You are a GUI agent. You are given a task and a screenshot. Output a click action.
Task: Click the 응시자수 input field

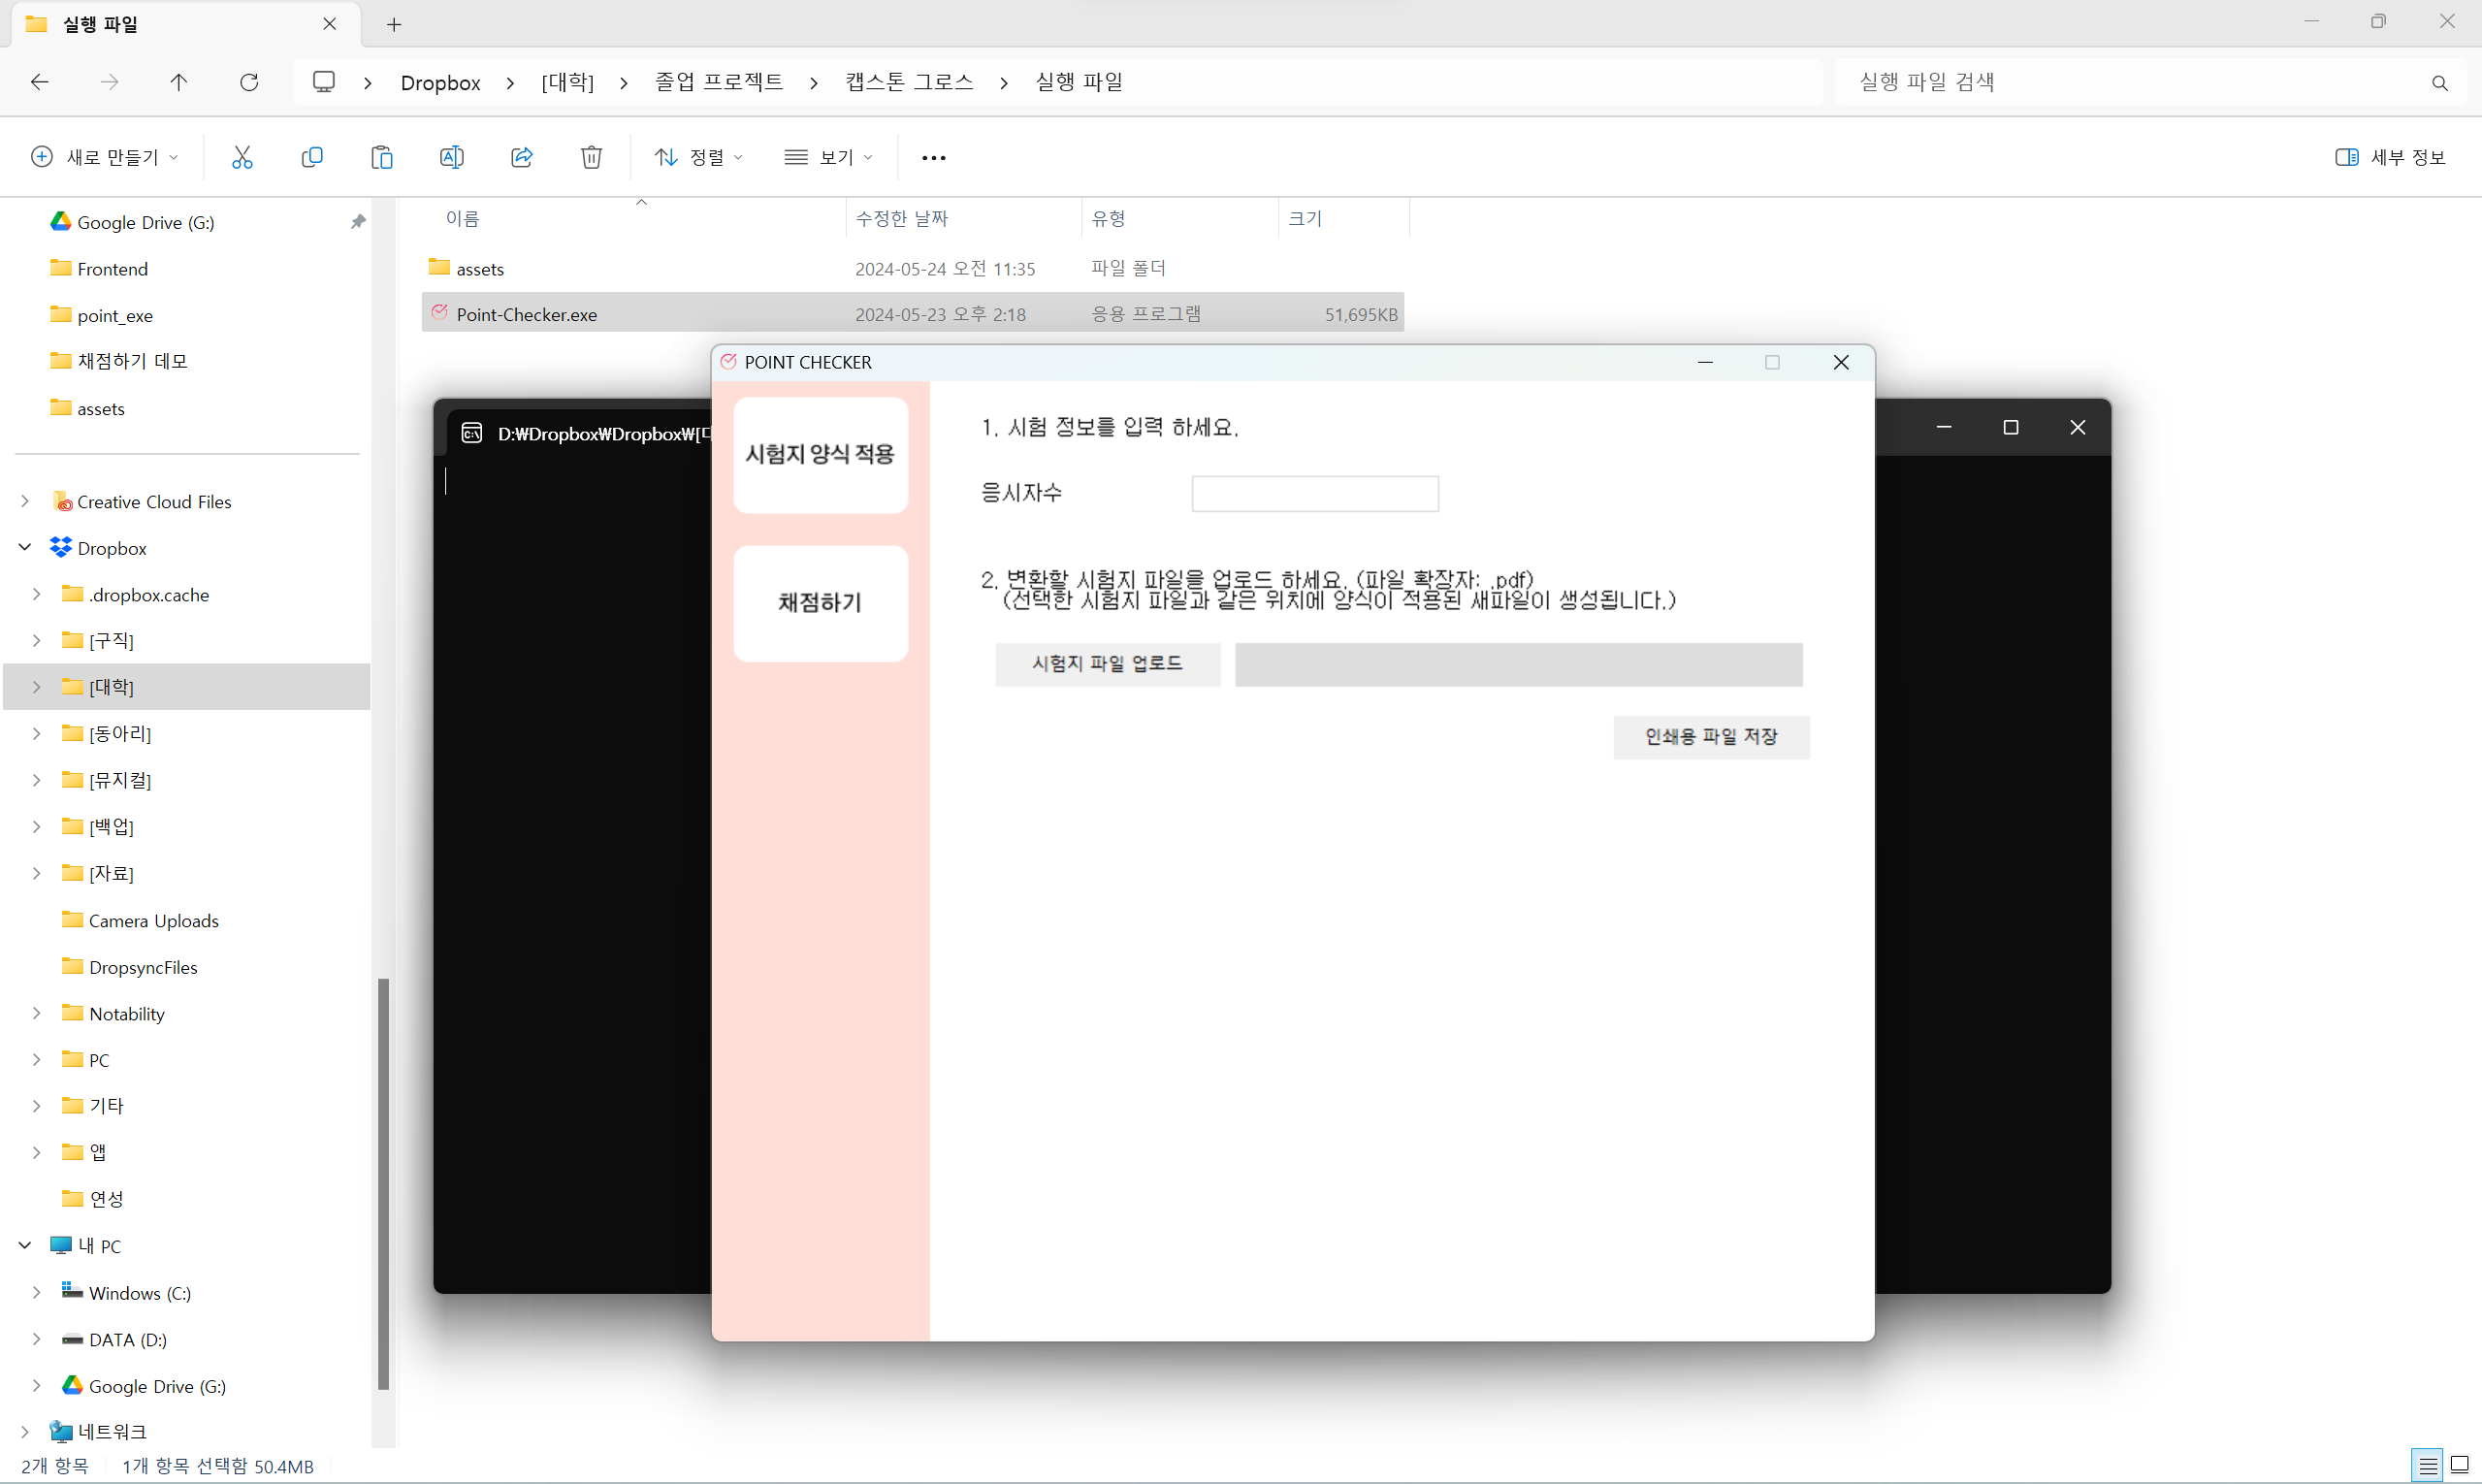coord(1314,494)
